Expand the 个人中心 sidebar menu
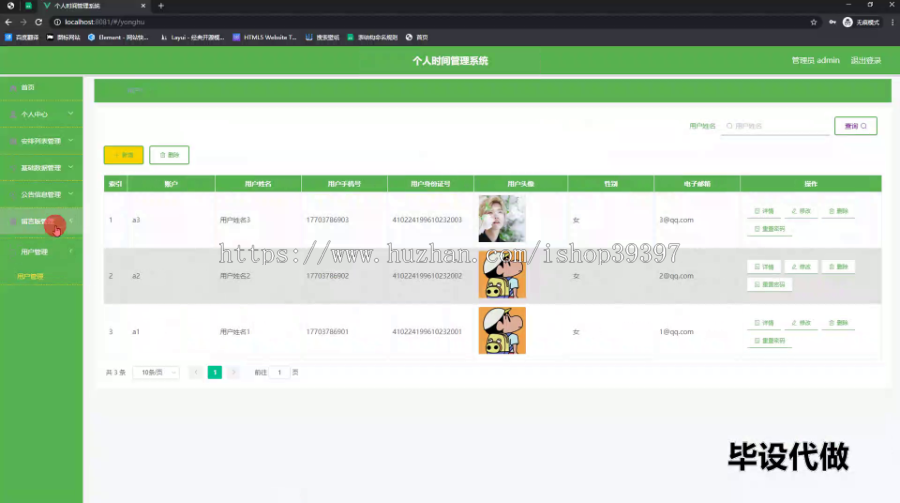The image size is (900, 503). 41,114
